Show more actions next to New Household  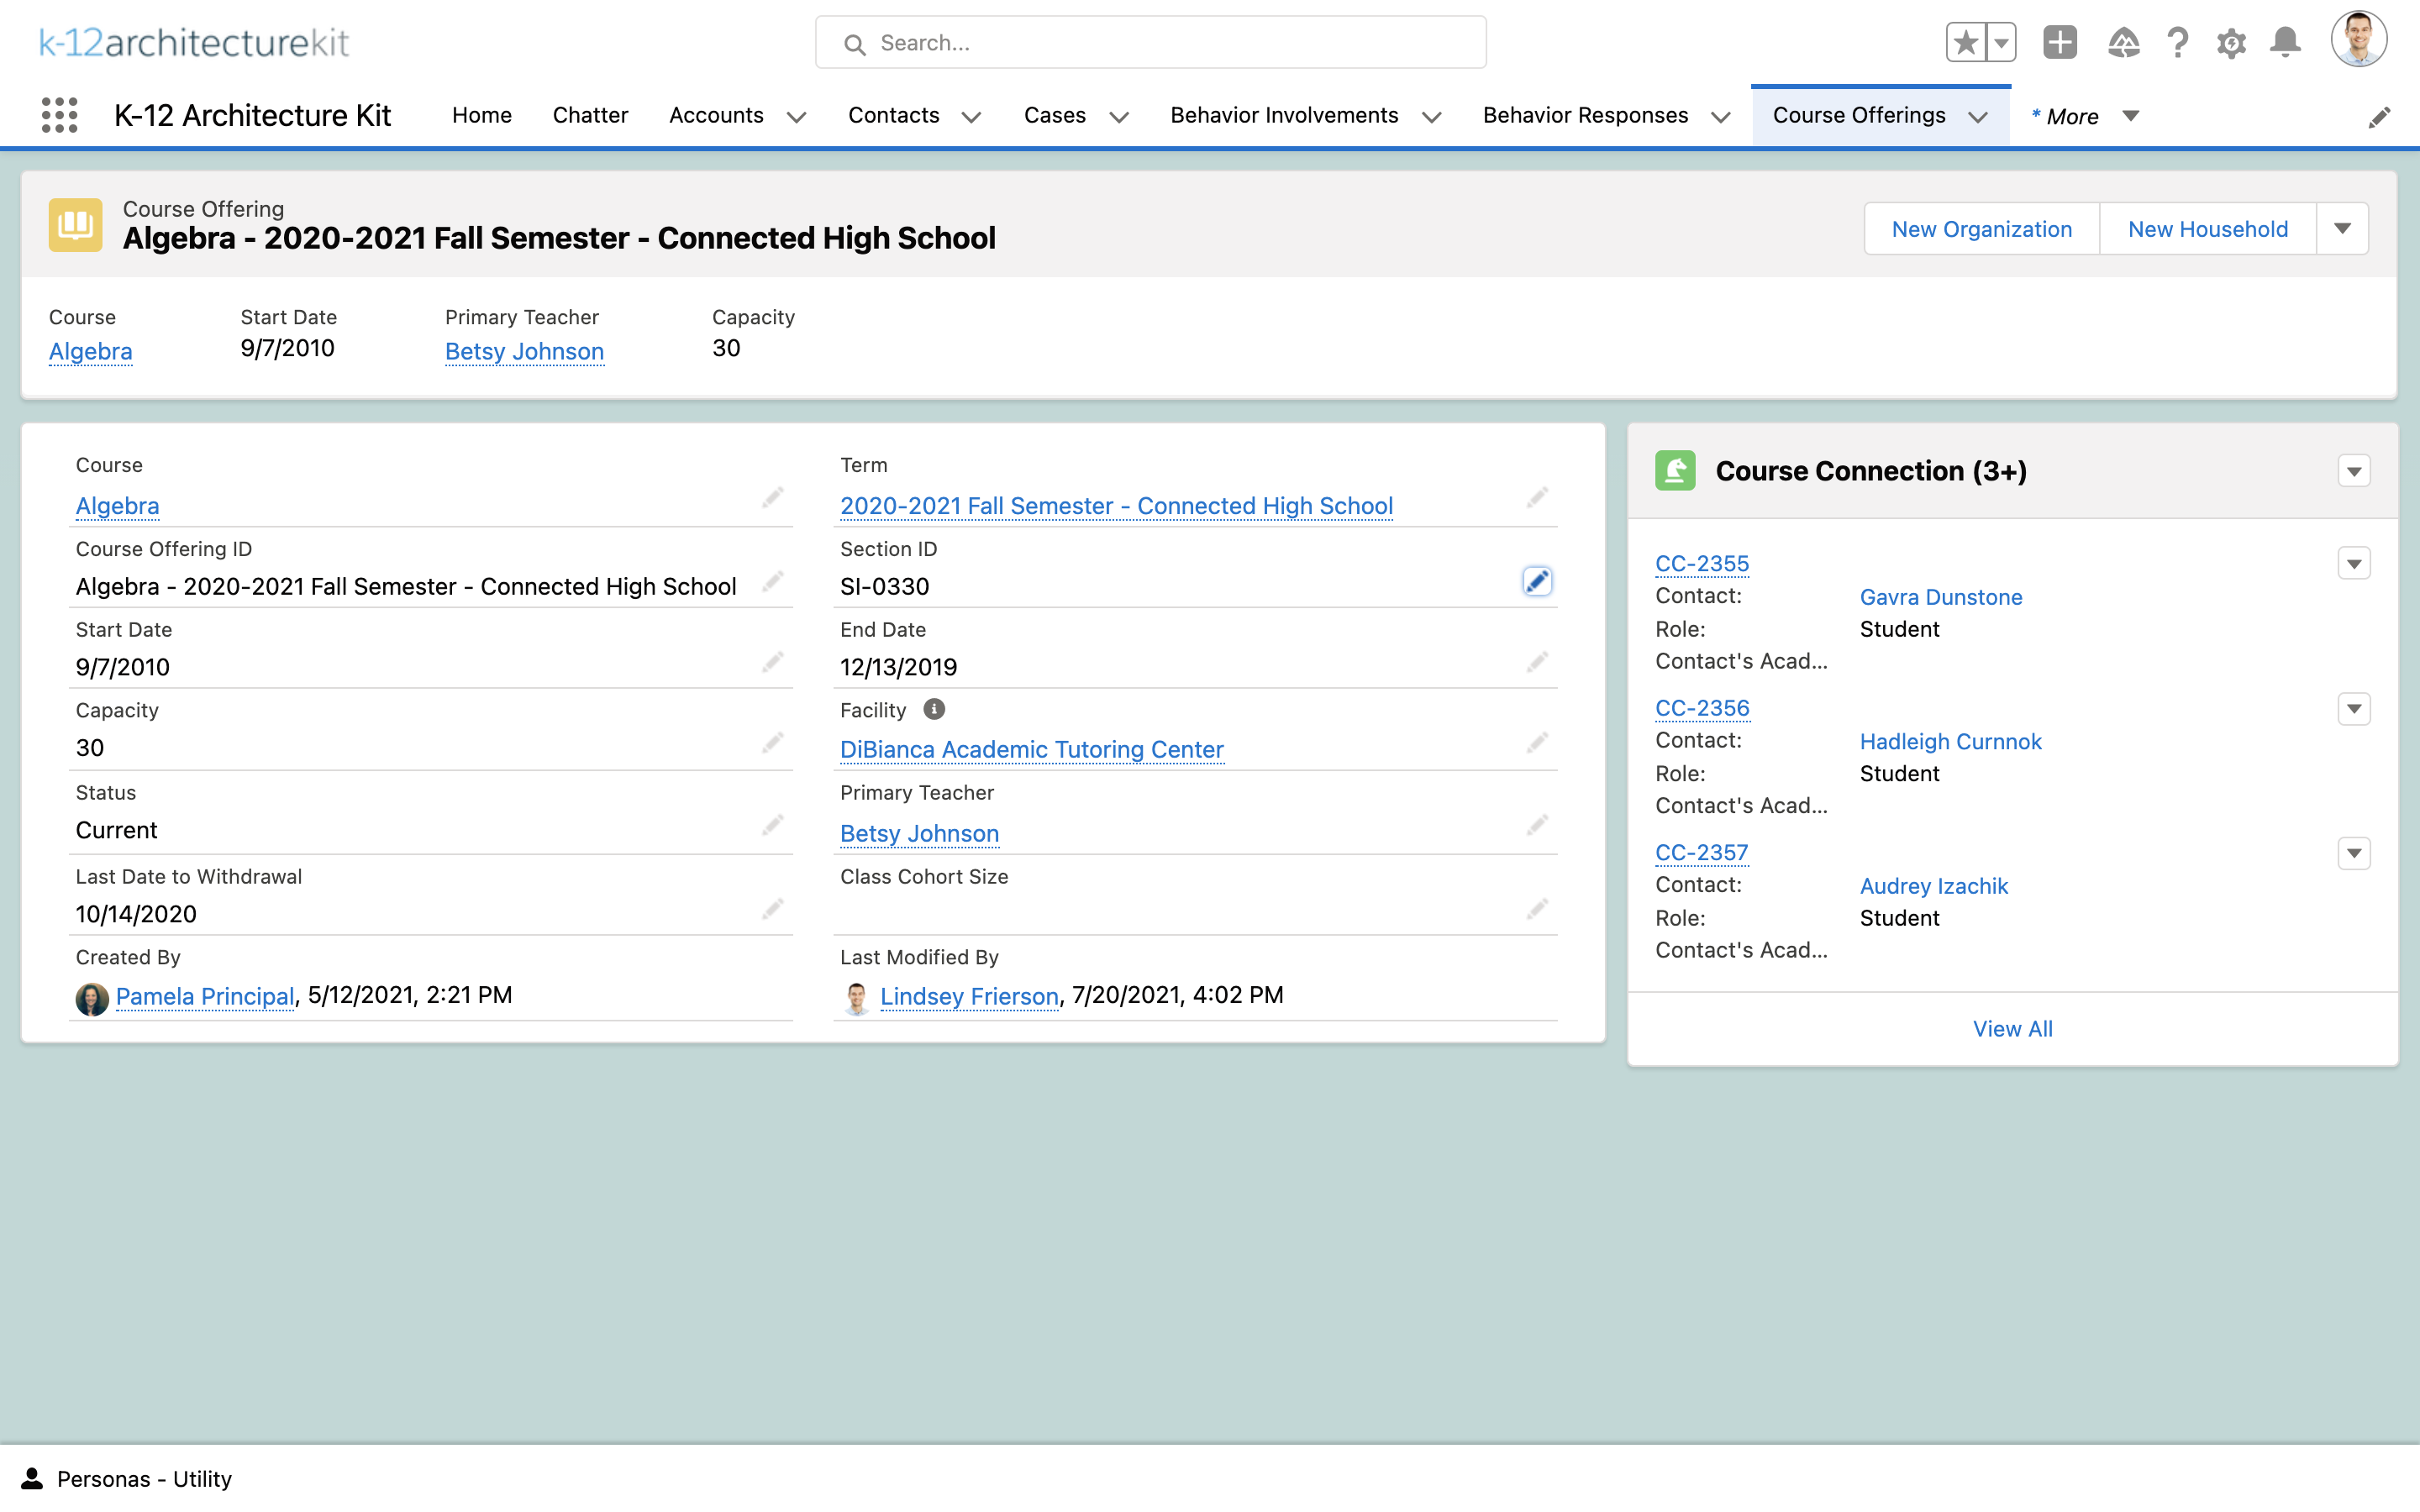[x=2342, y=229]
